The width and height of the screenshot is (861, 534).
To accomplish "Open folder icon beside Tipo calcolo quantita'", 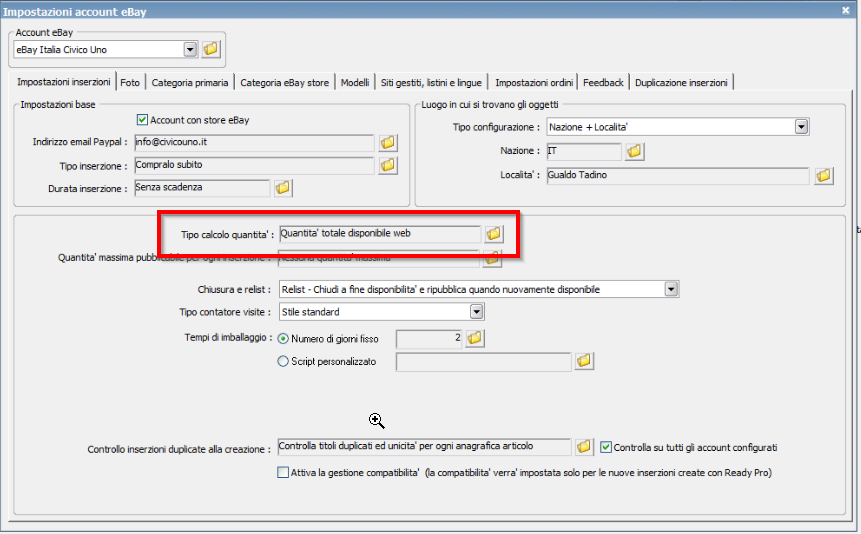I will [x=494, y=233].
